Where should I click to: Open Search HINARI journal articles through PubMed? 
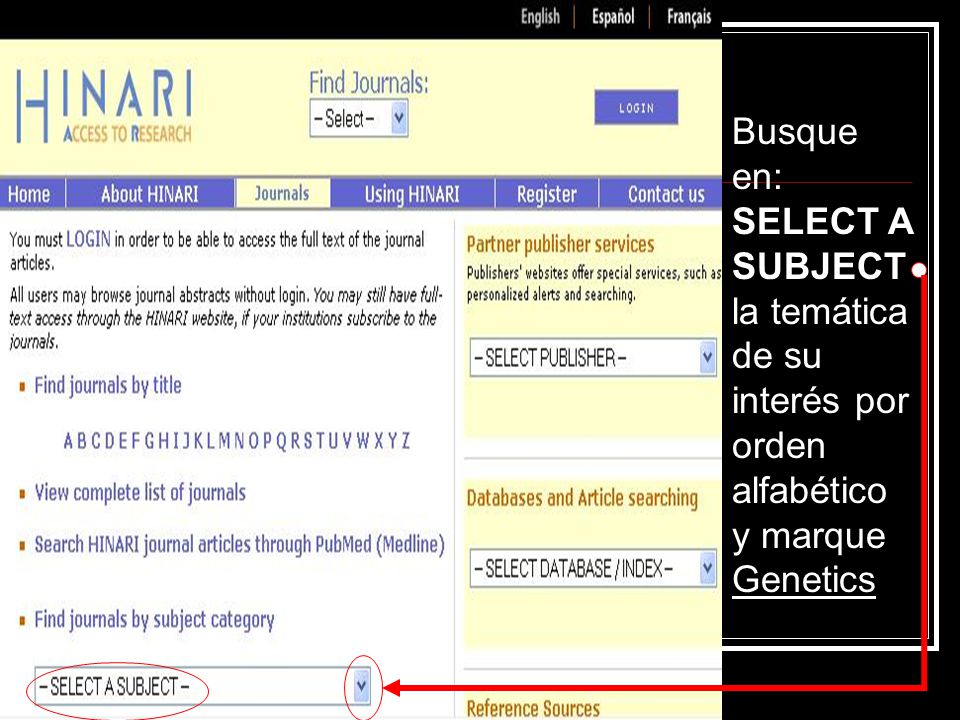[239, 544]
